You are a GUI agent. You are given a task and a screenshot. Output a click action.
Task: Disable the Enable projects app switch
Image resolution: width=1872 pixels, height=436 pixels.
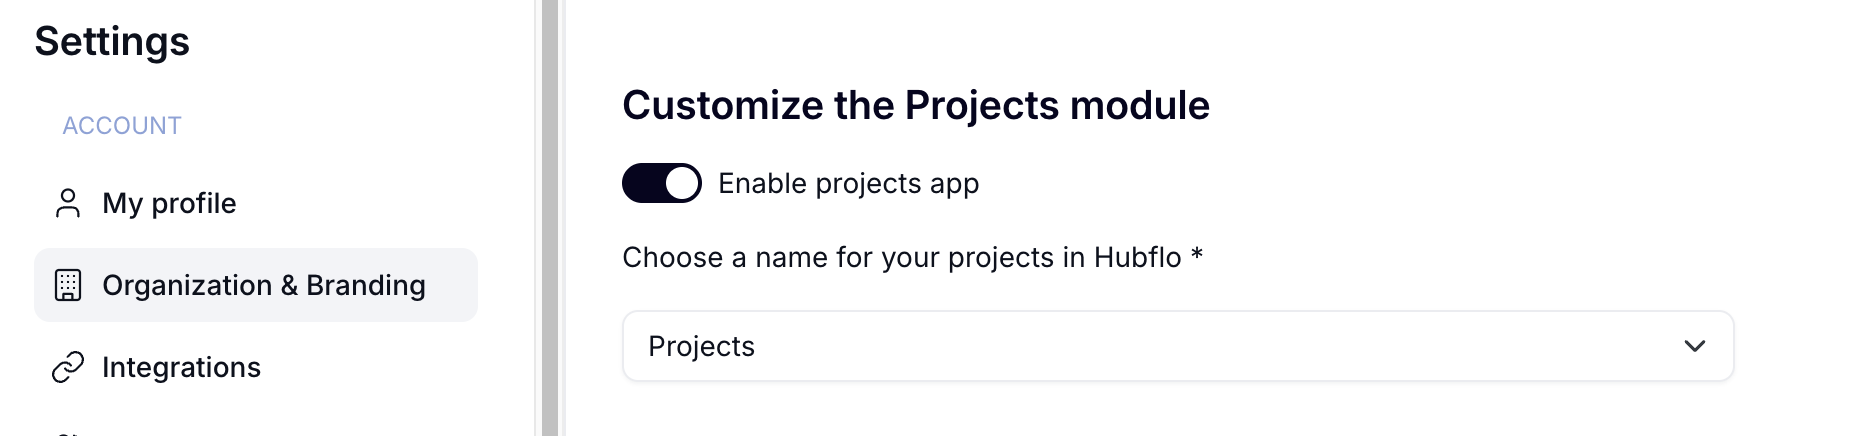click(662, 183)
